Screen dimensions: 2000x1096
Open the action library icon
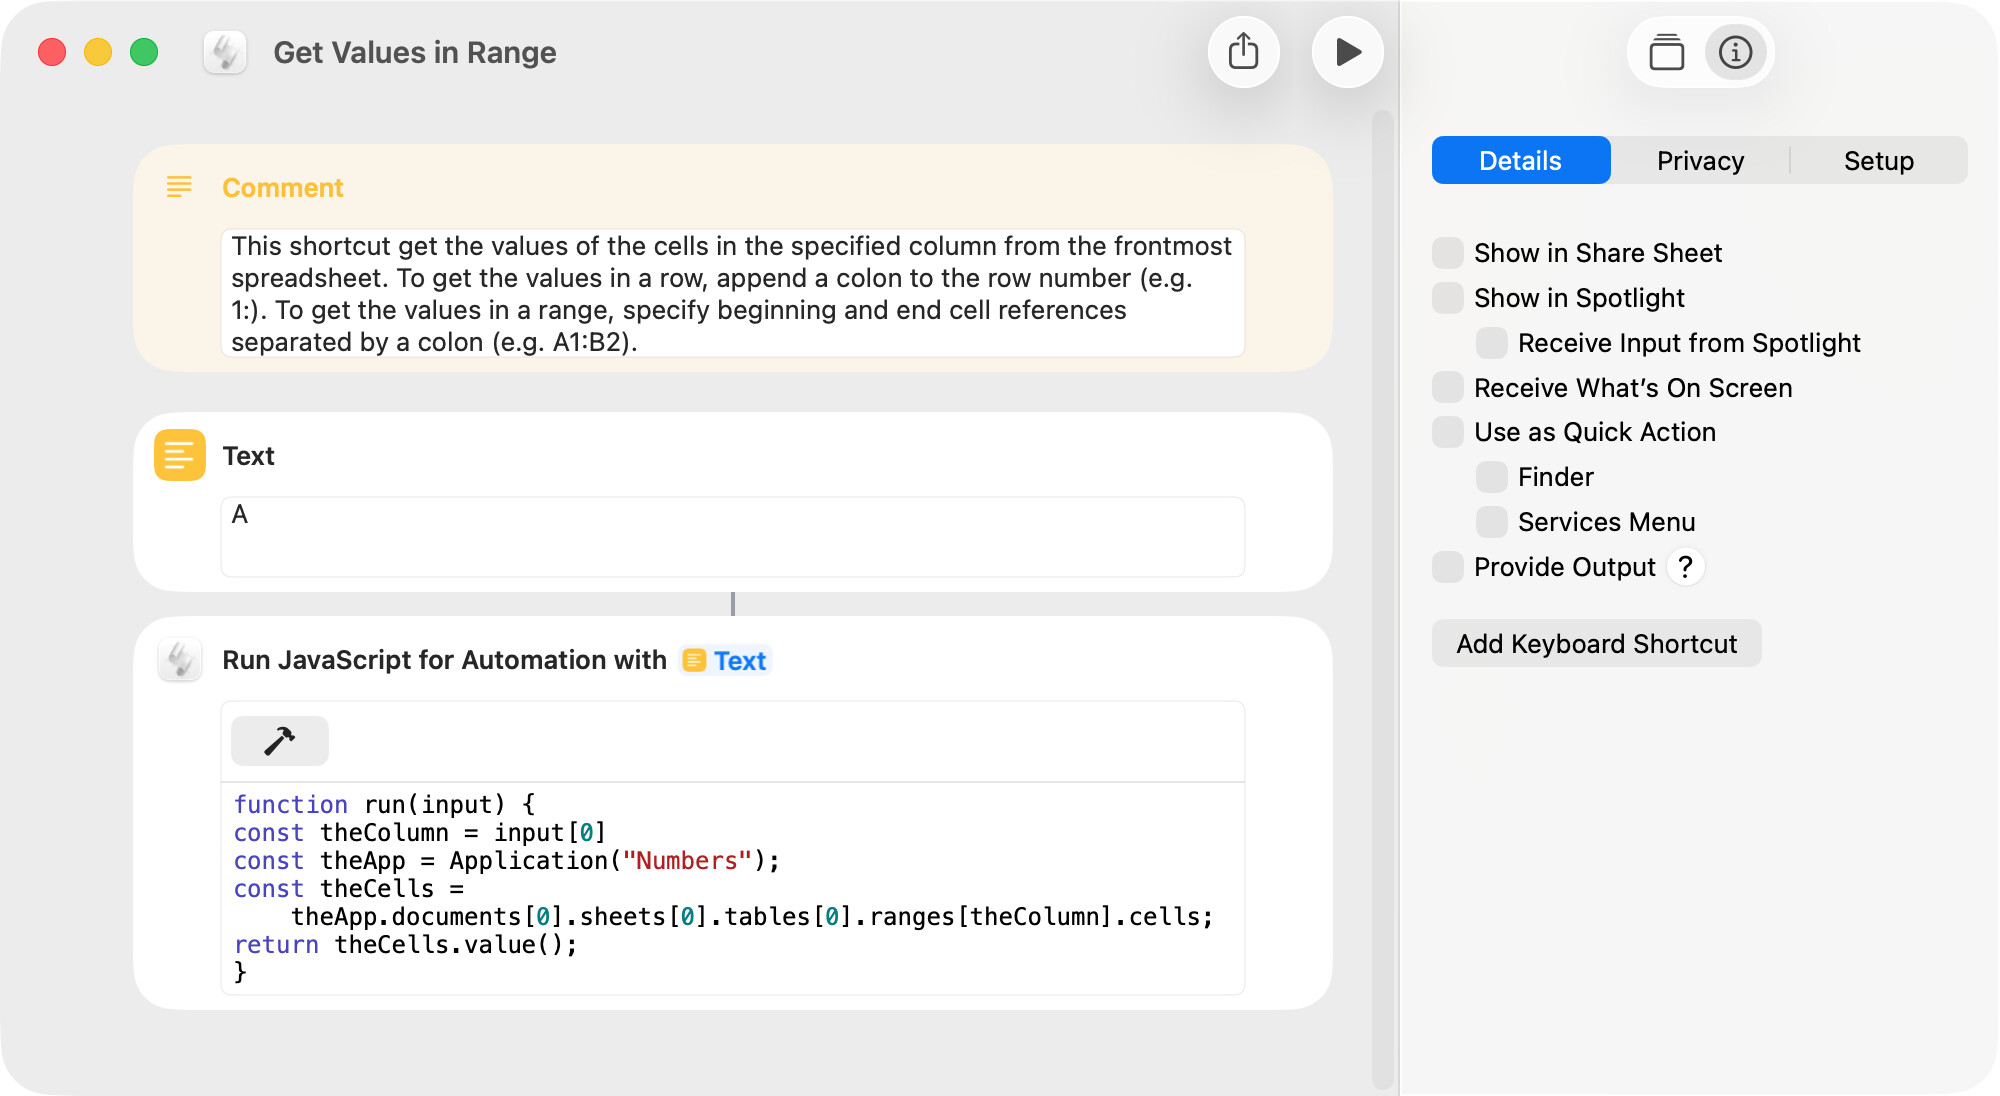(1666, 52)
